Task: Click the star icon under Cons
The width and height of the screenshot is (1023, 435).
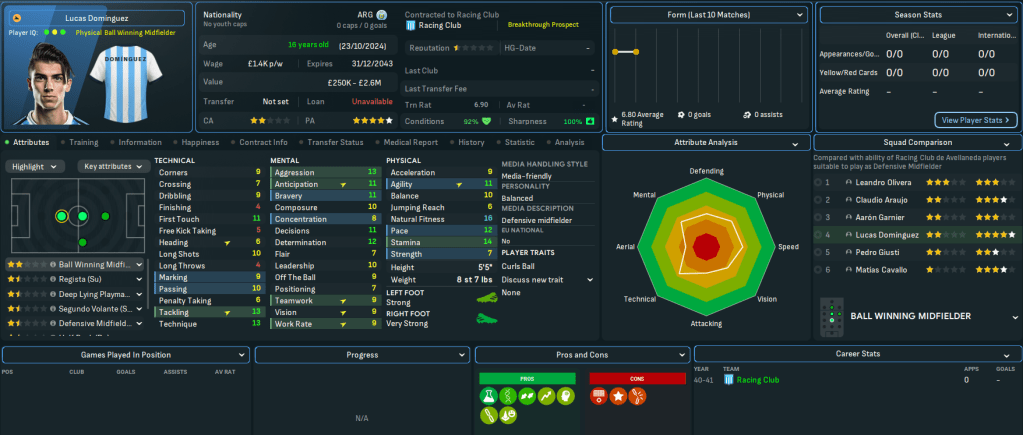Action: coord(616,398)
